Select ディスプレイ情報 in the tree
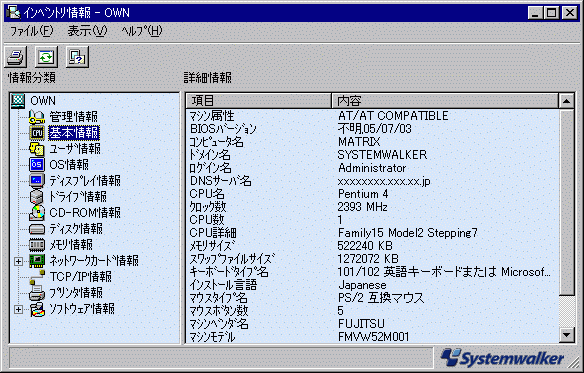The image size is (584, 373). point(85,181)
